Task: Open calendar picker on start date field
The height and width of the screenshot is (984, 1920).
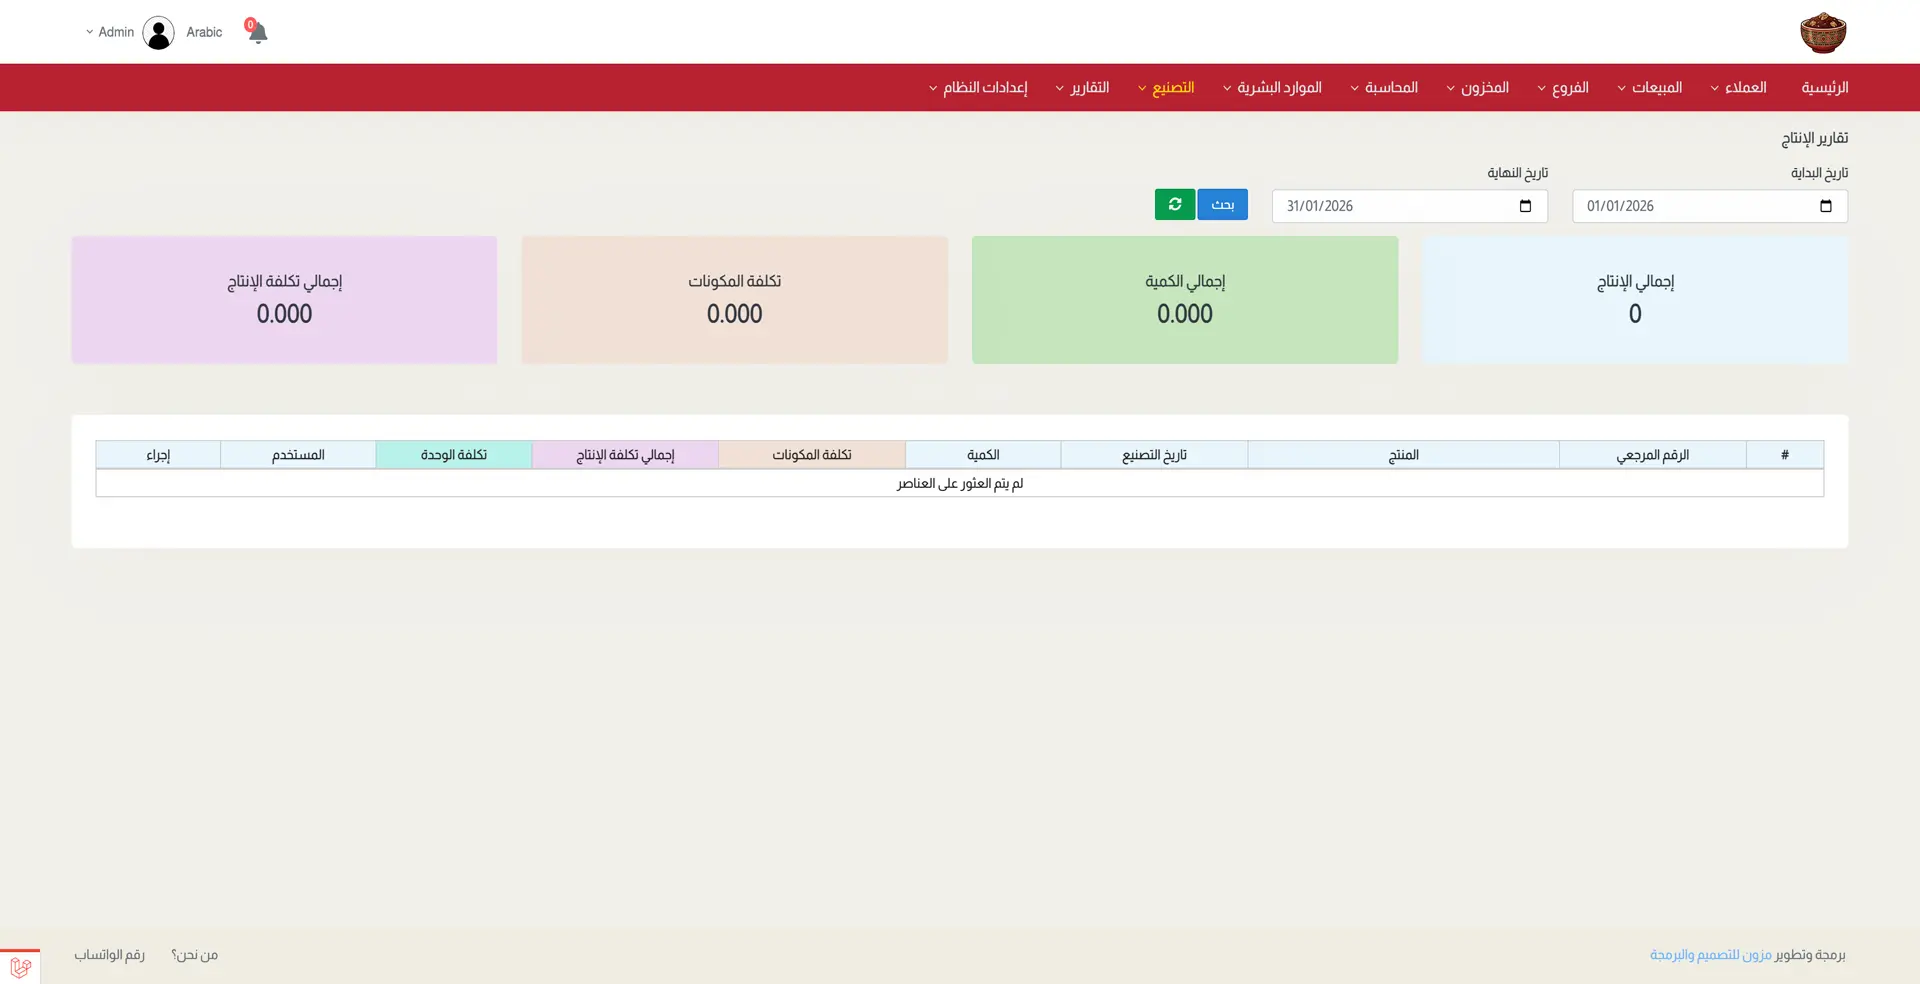Action: [1825, 206]
